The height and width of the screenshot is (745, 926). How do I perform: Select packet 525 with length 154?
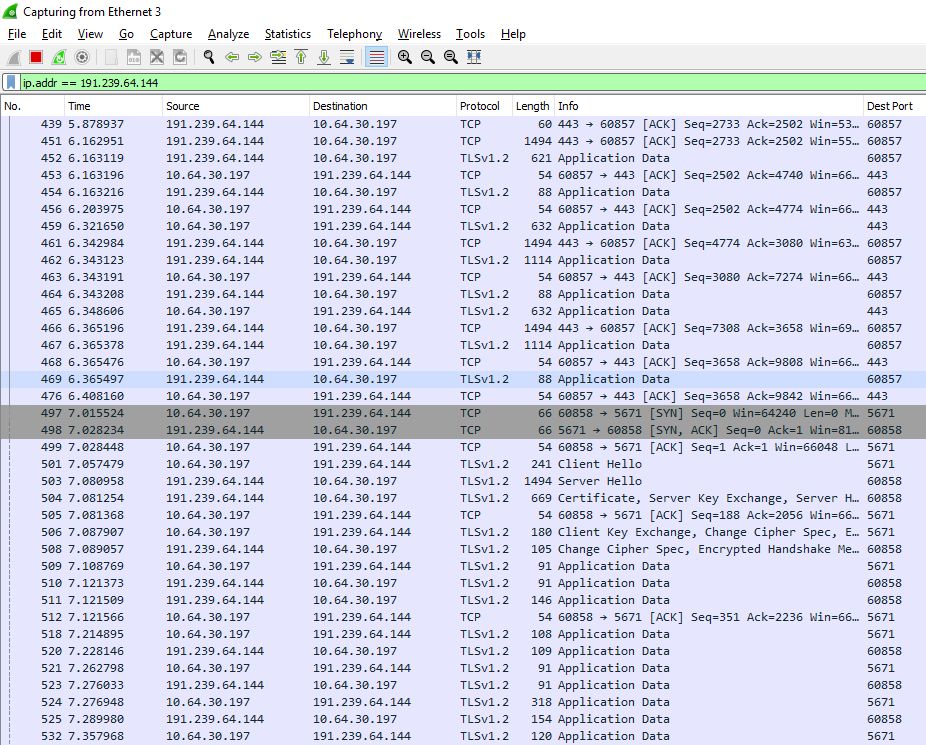click(x=463, y=719)
